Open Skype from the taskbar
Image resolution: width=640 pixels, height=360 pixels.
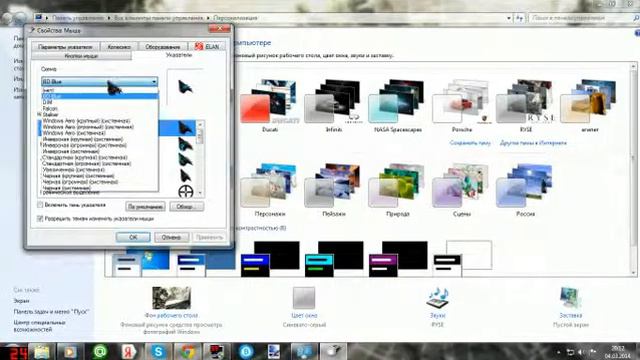pos(158,351)
